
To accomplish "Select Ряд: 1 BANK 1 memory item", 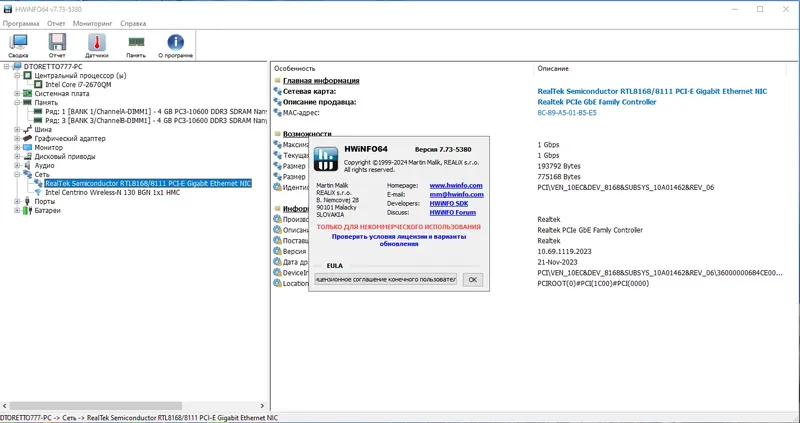I will coord(156,111).
